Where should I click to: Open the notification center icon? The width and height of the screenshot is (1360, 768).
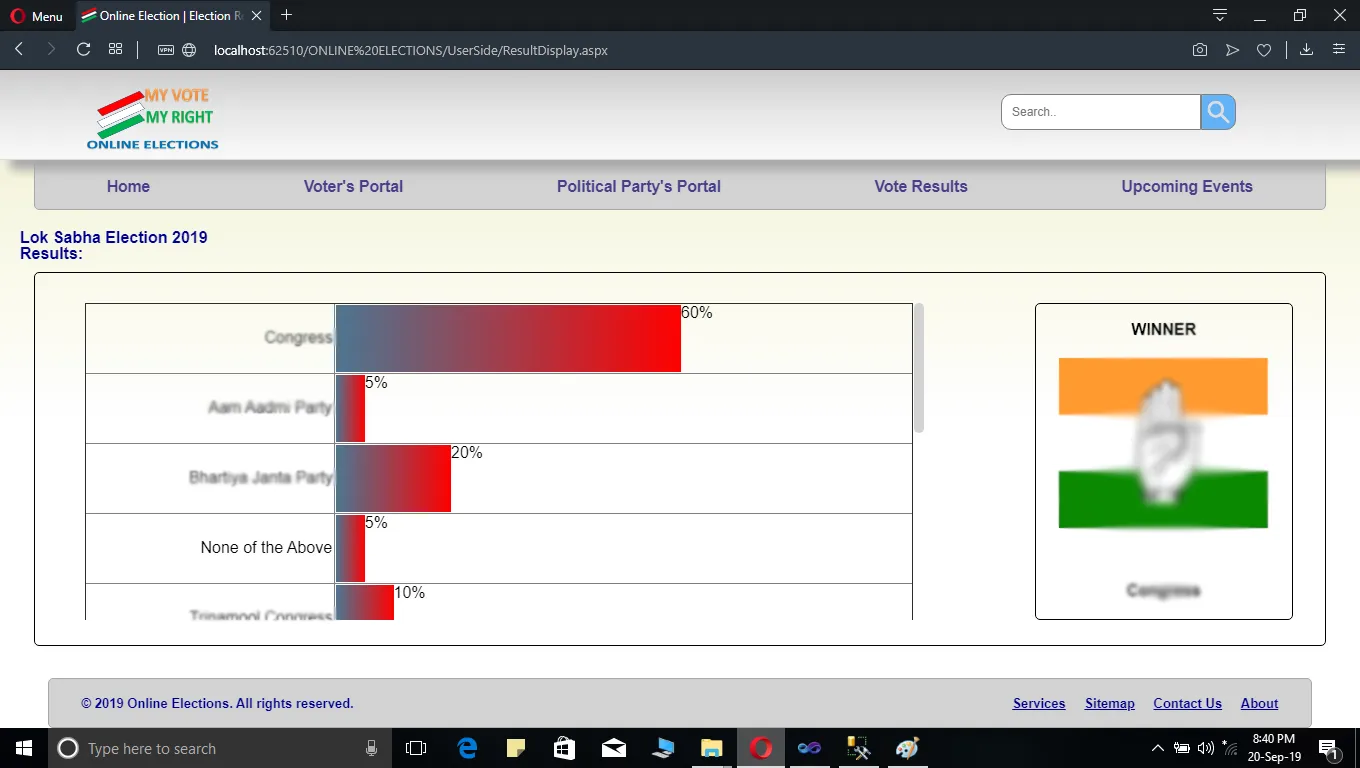pyautogui.click(x=1329, y=748)
